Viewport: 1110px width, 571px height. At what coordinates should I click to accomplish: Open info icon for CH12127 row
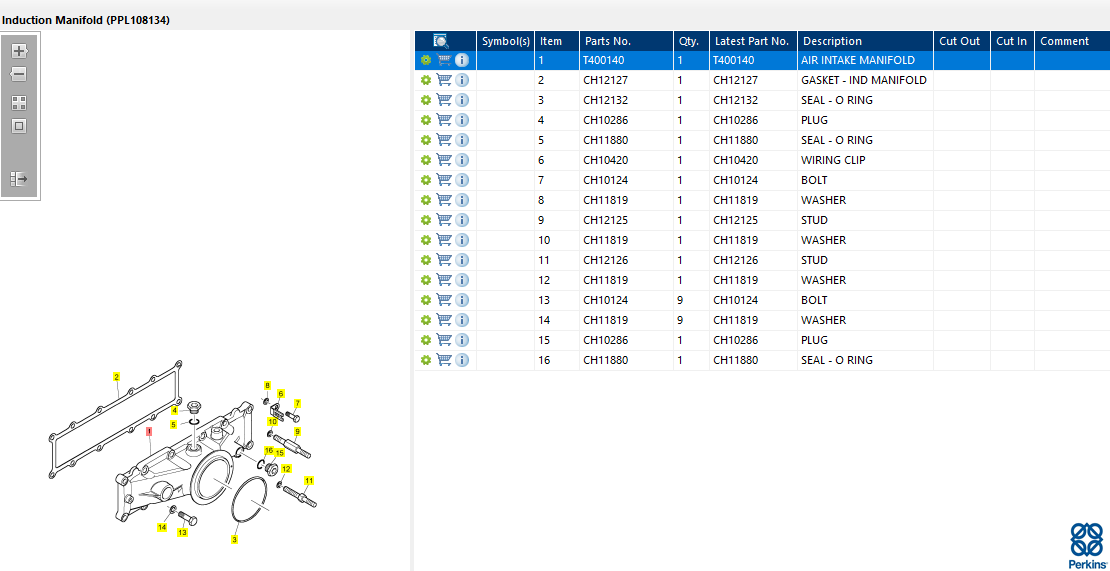(x=462, y=80)
